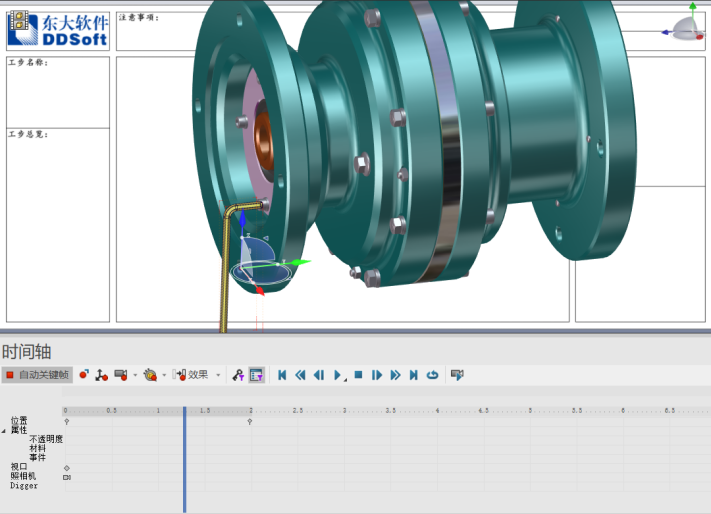The width and height of the screenshot is (711, 514).
Task: Open the Digger keyframe dropdown arrow
Action: pyautogui.click(x=164, y=375)
